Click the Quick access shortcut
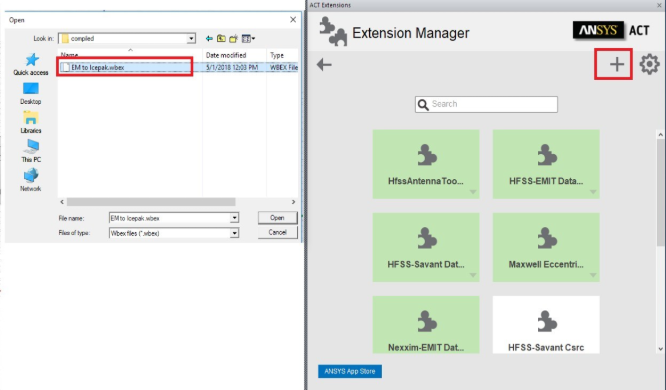Image resolution: width=666 pixels, height=390 pixels. 31,64
